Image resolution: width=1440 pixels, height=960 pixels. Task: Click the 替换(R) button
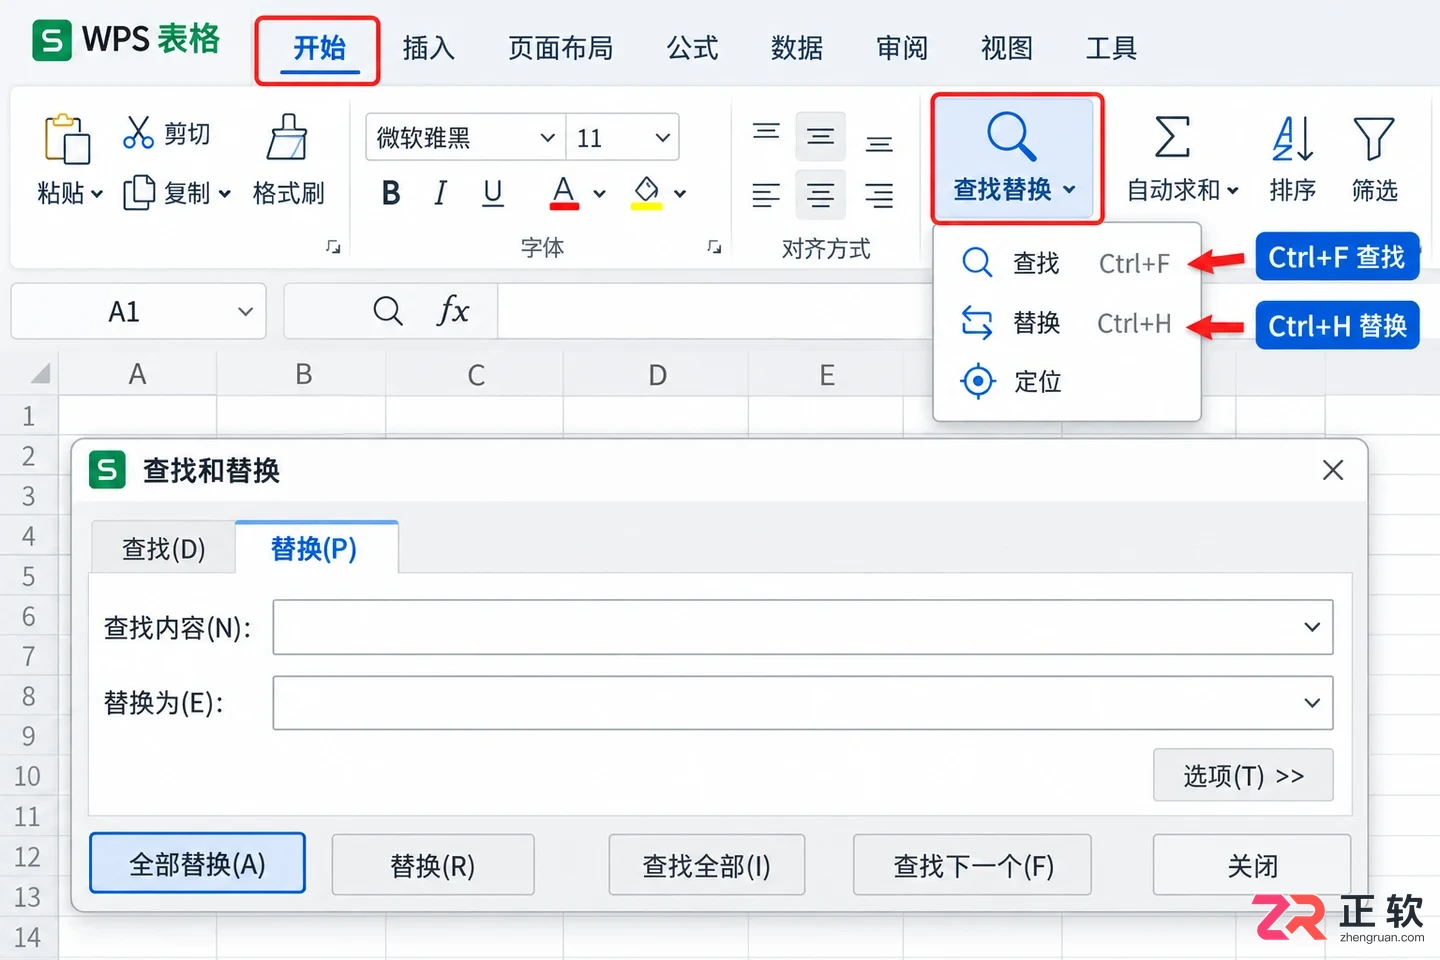pos(433,865)
